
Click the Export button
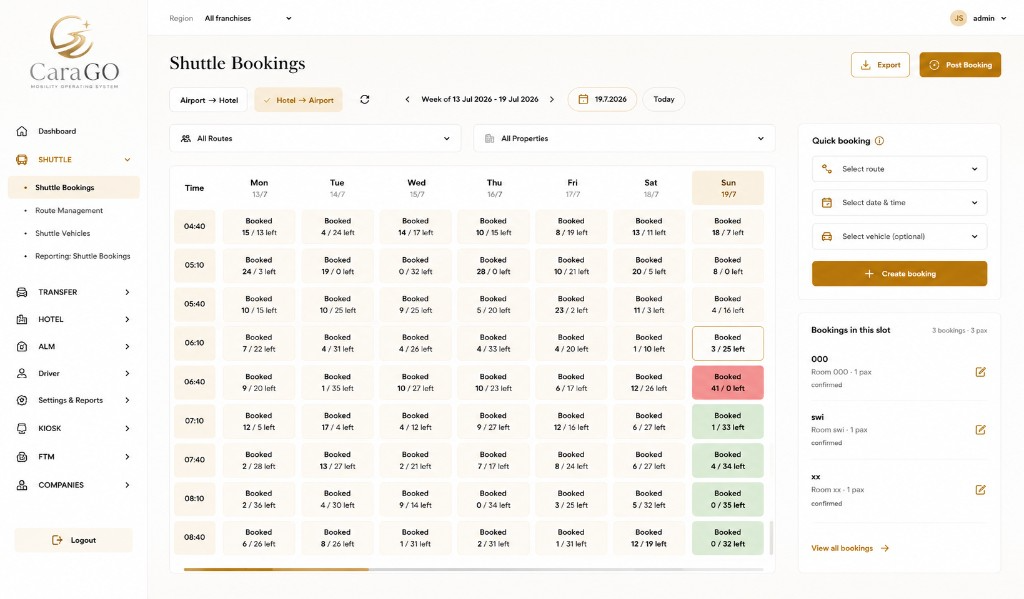880,65
